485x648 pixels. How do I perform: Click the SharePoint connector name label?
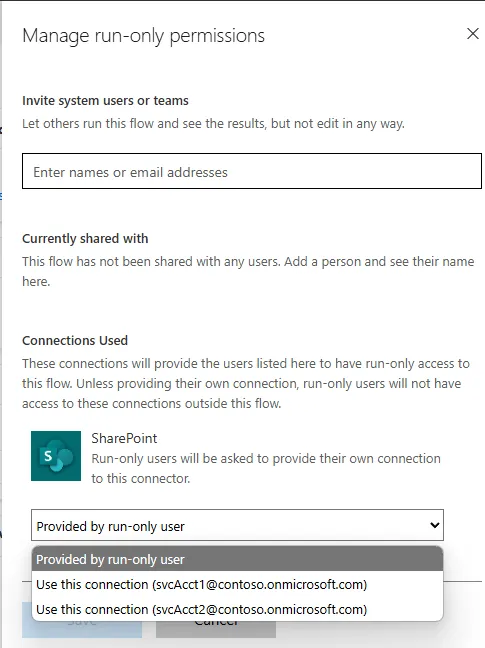click(124, 438)
